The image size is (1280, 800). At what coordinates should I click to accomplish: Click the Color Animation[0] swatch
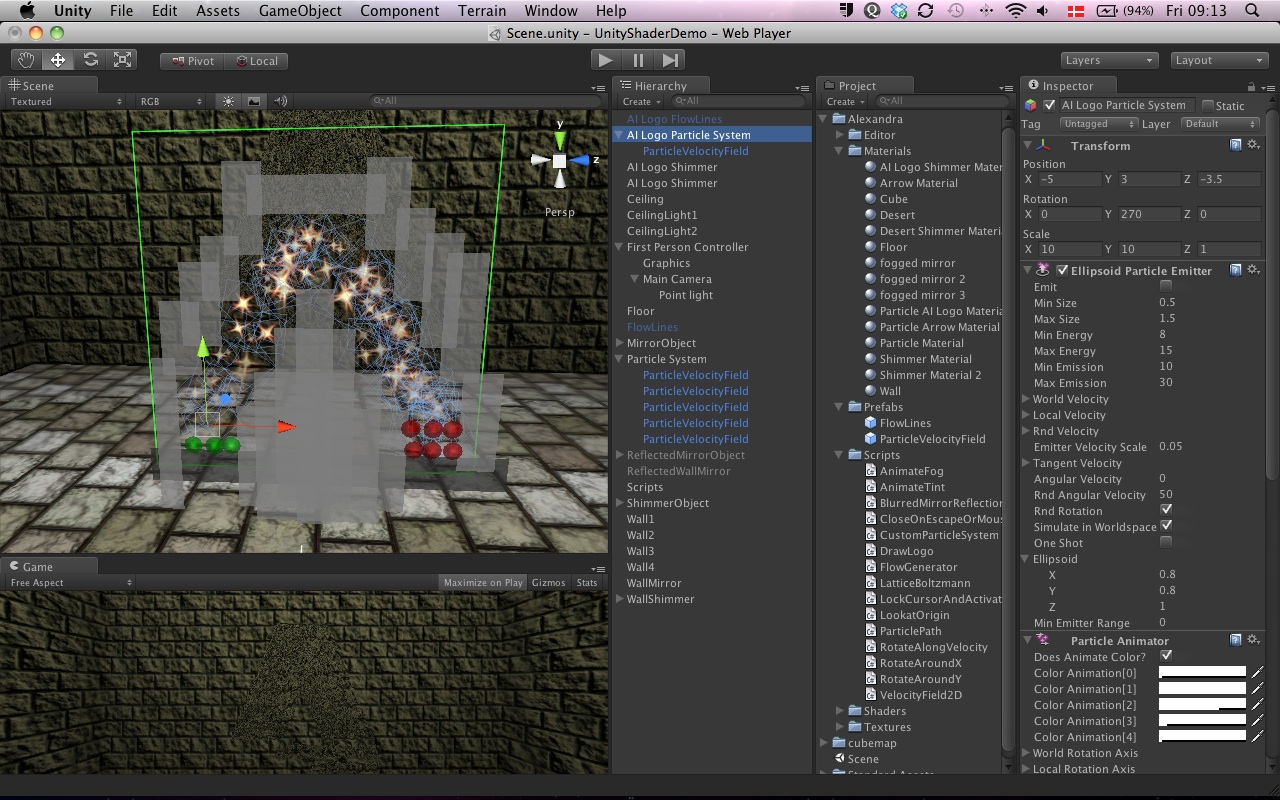1202,673
